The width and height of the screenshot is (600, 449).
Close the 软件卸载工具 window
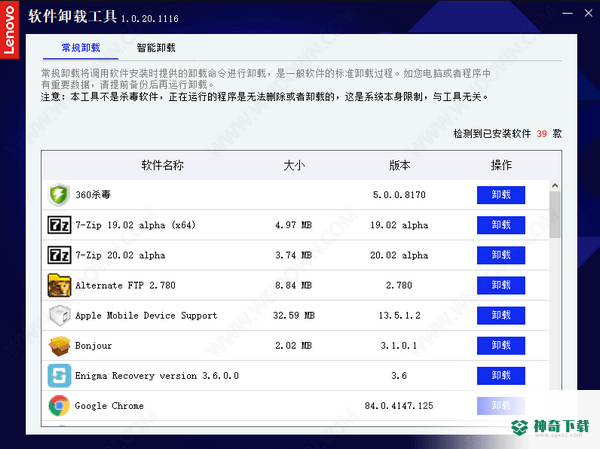click(x=589, y=13)
